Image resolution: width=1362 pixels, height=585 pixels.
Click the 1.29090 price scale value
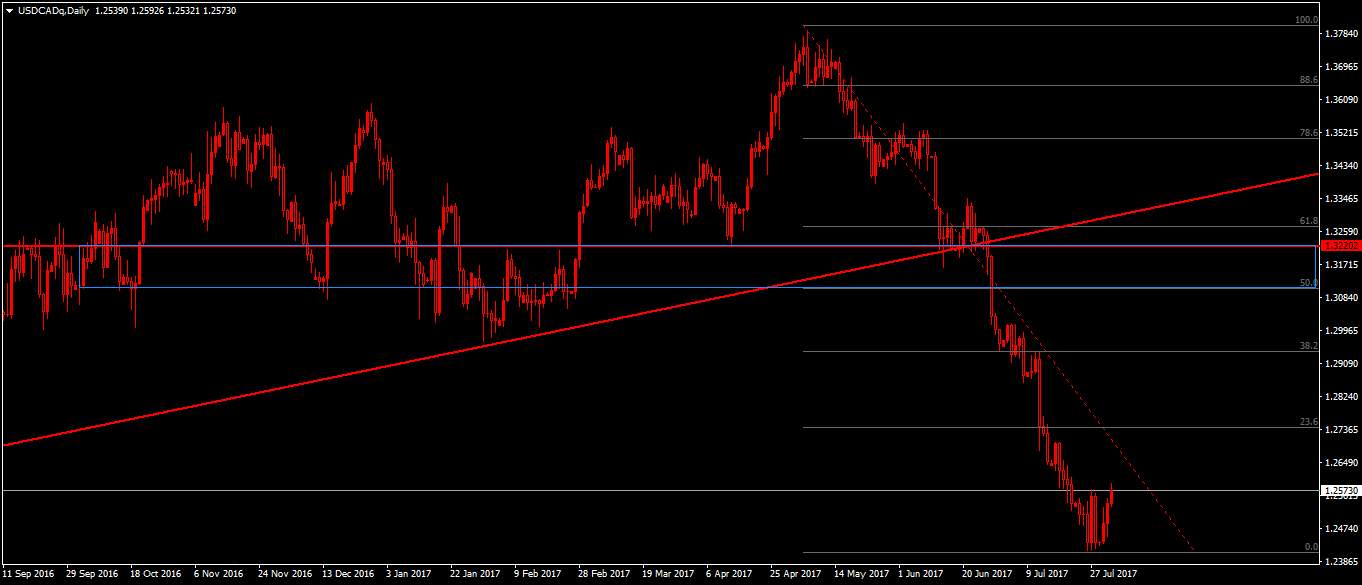tap(1341, 364)
